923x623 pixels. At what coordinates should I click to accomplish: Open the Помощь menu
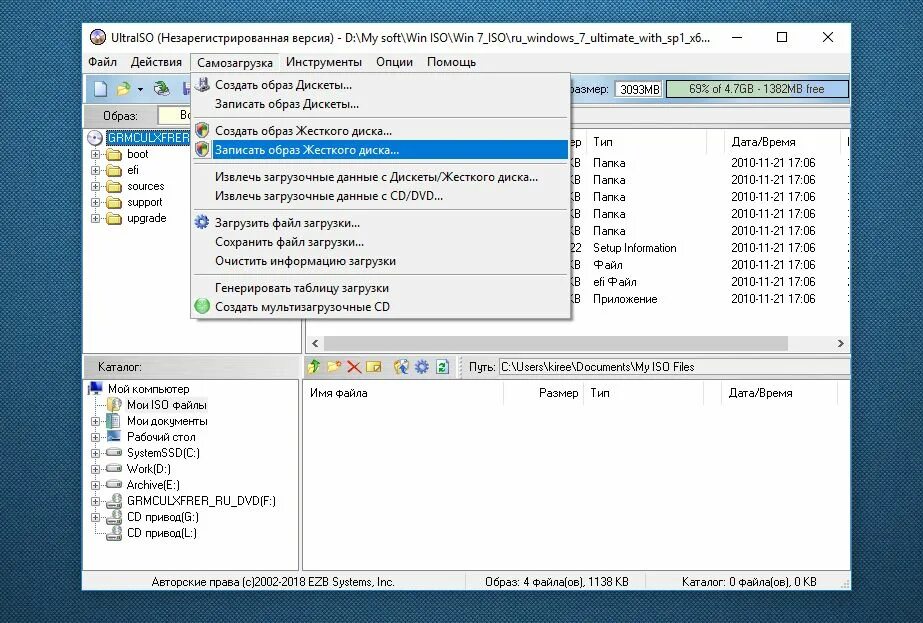(x=451, y=62)
